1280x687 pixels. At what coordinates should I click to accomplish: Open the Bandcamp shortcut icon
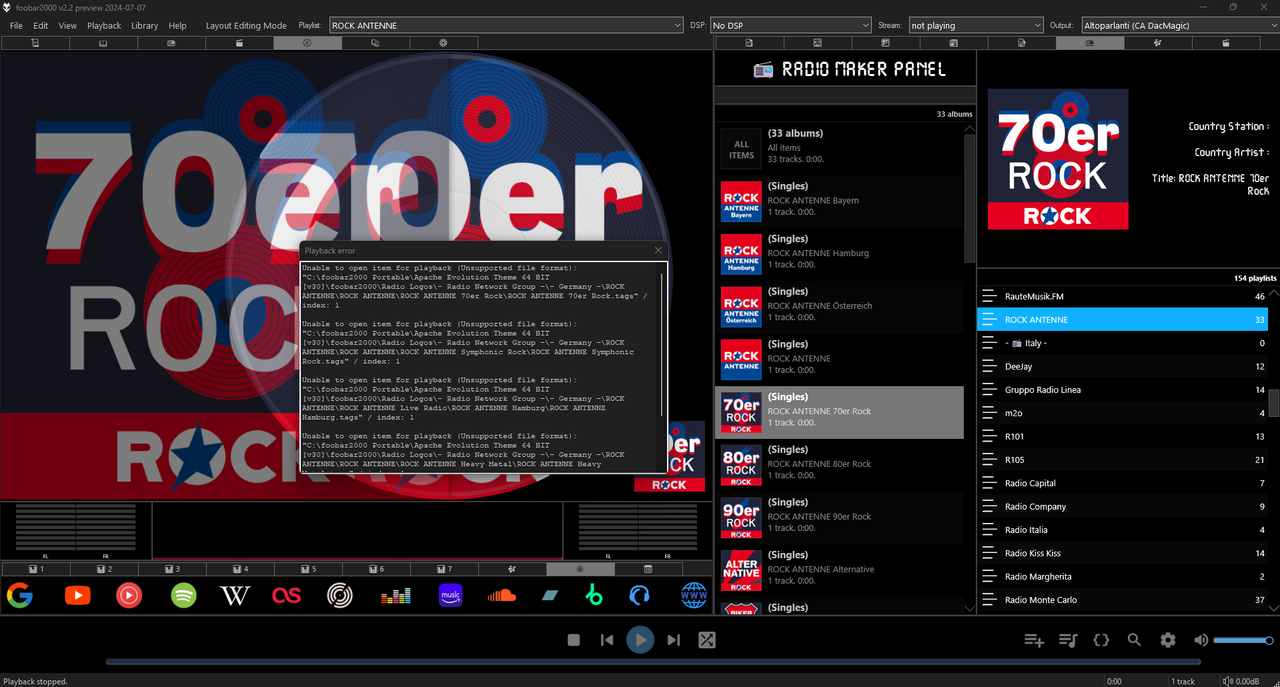point(549,596)
